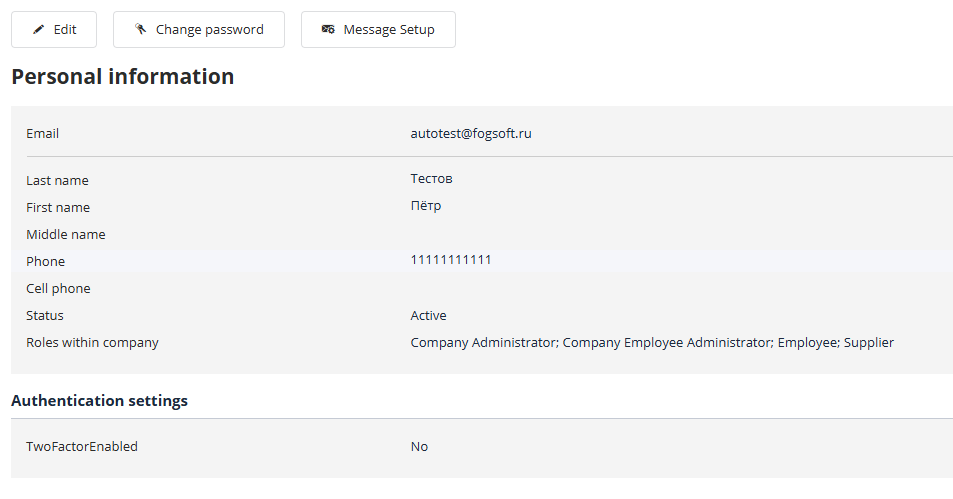Select the email autotest@fogsoft.ru
The height and width of the screenshot is (499, 953).
[470, 133]
